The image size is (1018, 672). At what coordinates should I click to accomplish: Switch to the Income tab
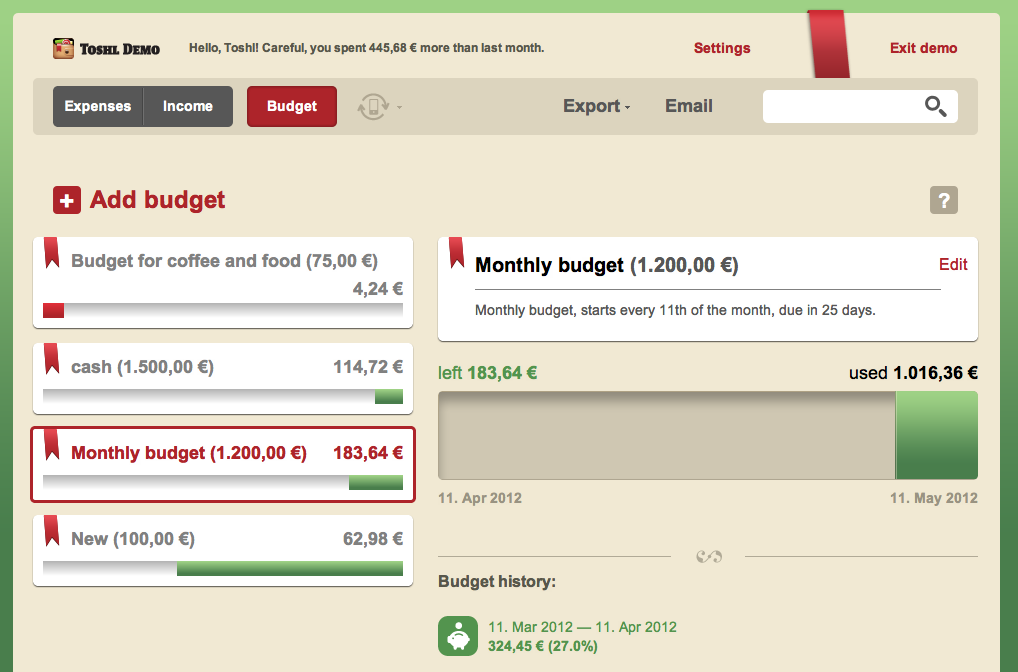(x=188, y=106)
